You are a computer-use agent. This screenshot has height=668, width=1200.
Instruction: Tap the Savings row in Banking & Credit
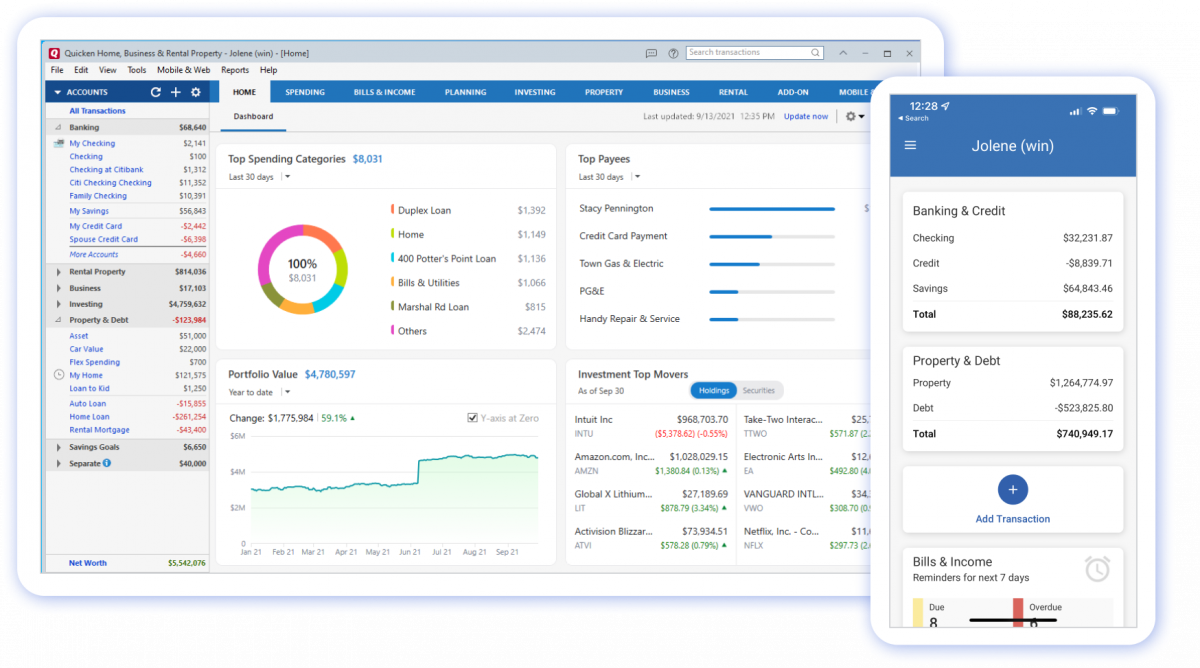click(x=1012, y=289)
